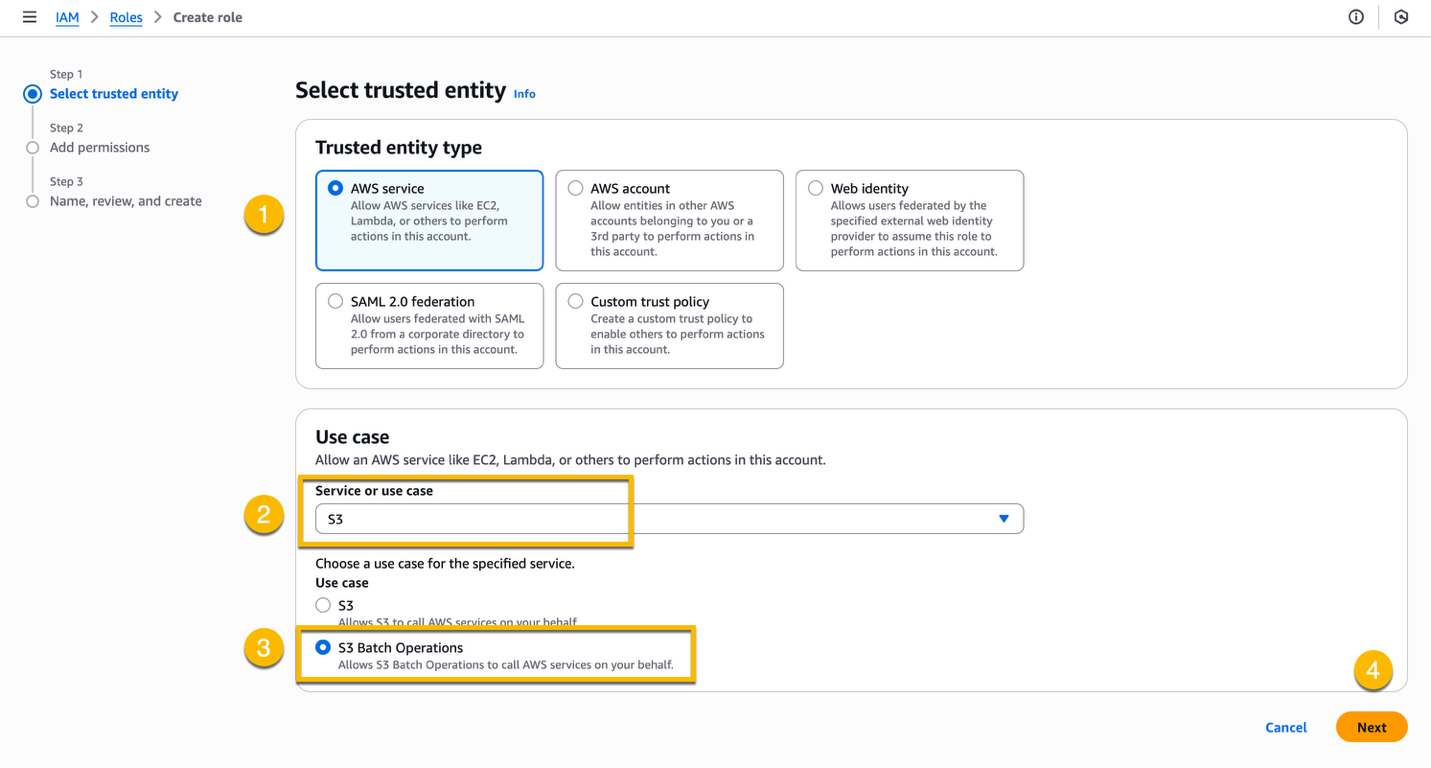The image size is (1431, 768).
Task: Choose the Custom trust policy option
Action: tap(575, 301)
